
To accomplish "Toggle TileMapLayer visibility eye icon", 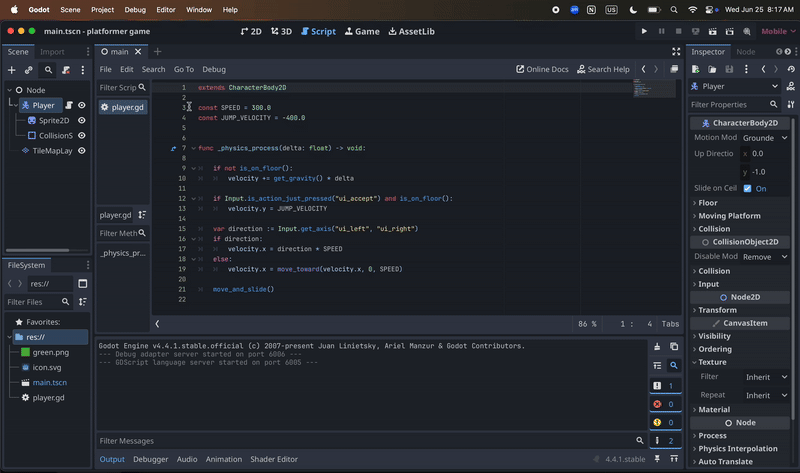I will pos(82,151).
